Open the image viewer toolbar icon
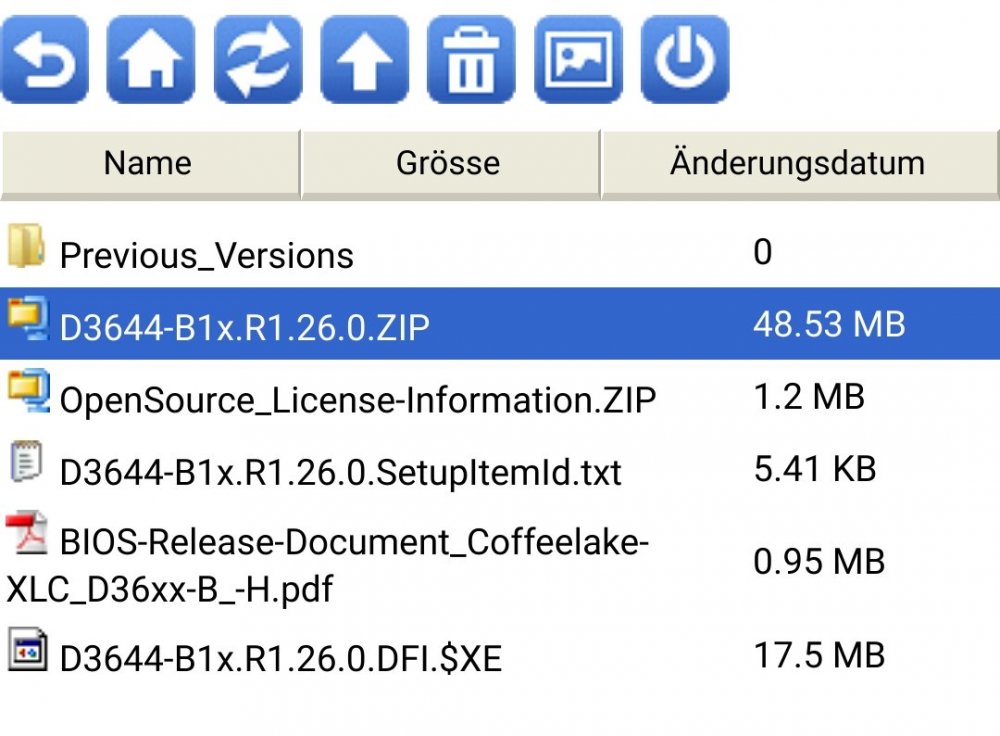This screenshot has width=1000, height=736. pos(578,59)
